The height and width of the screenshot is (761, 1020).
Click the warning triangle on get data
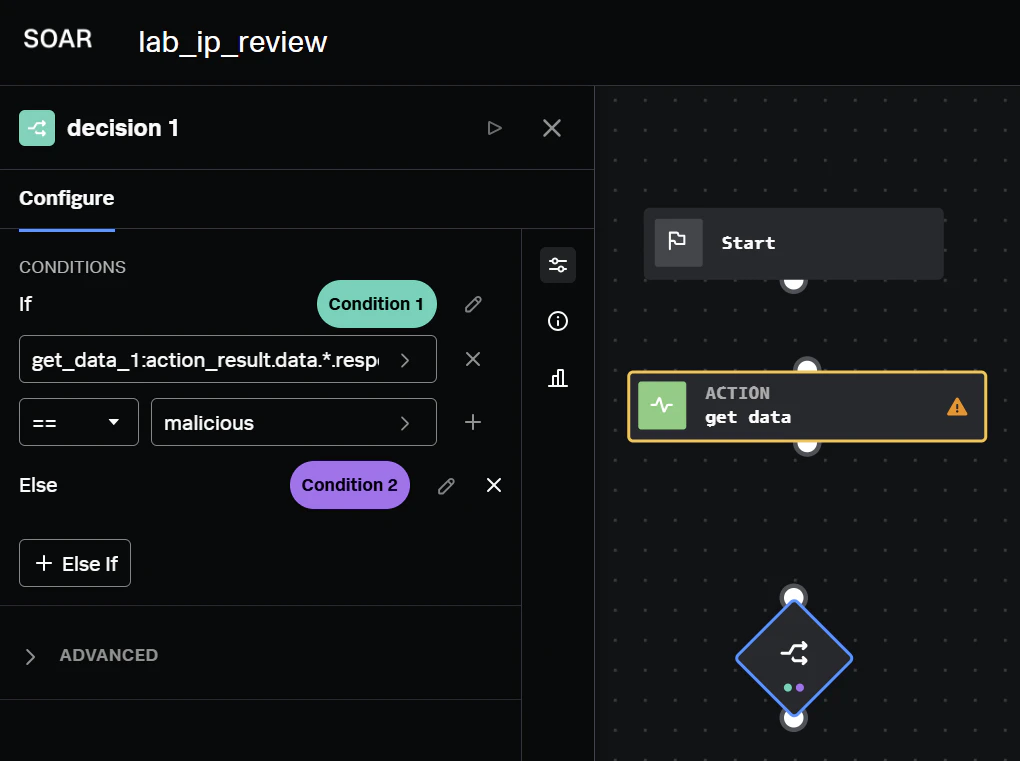[x=957, y=407]
